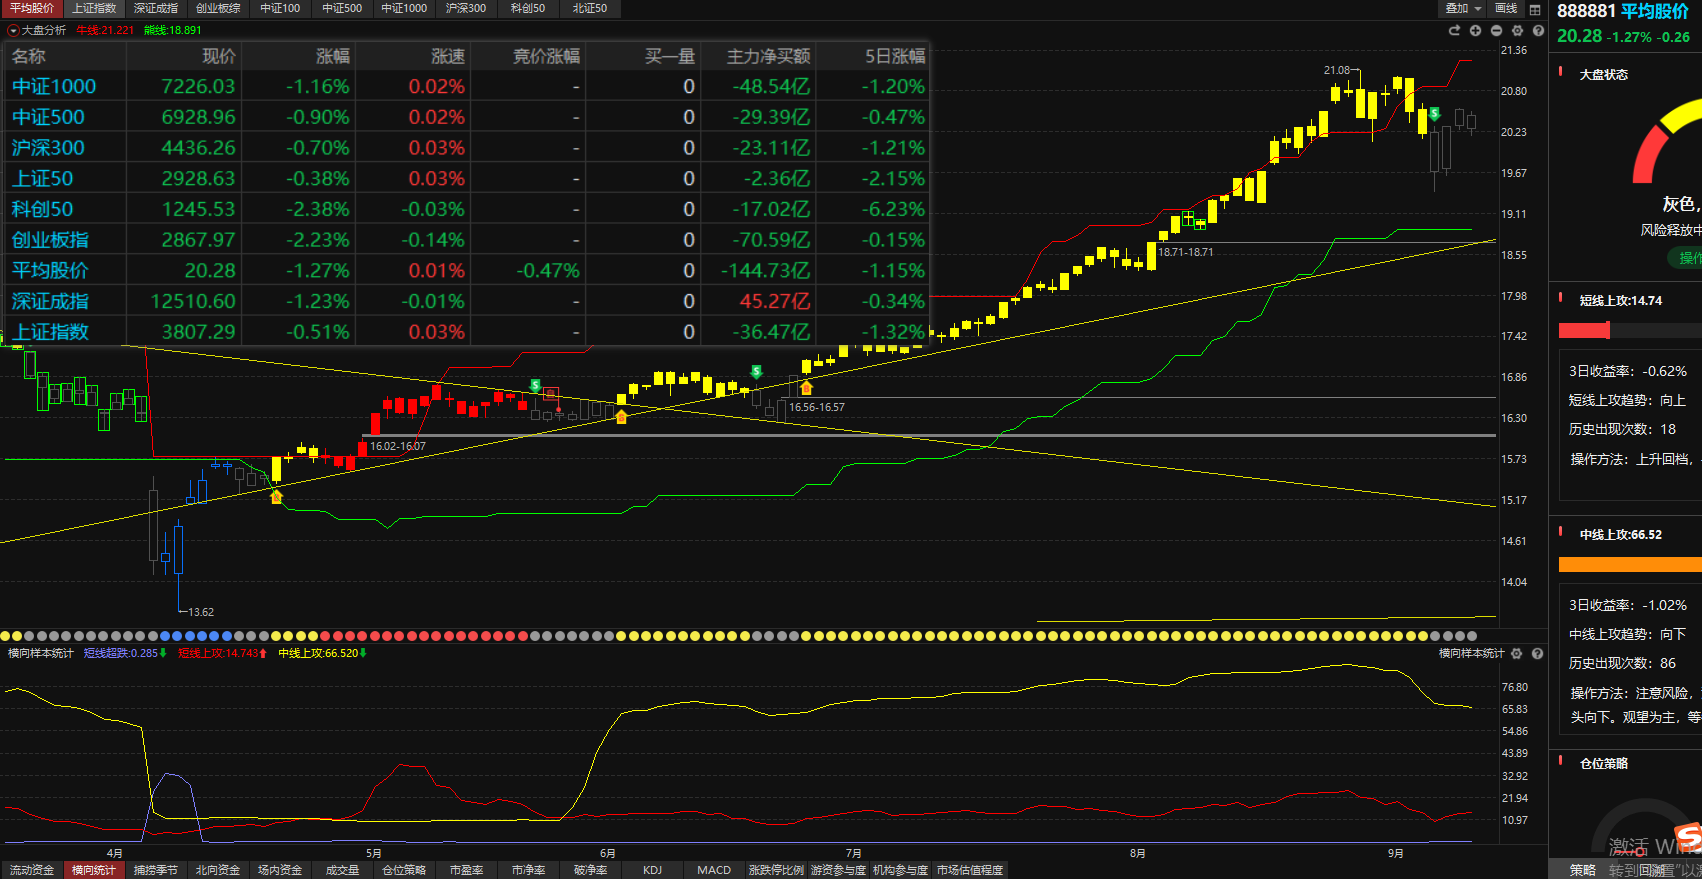This screenshot has height=879, width=1702.
Task: Open main chart settings gear icon
Action: pos(1517,31)
